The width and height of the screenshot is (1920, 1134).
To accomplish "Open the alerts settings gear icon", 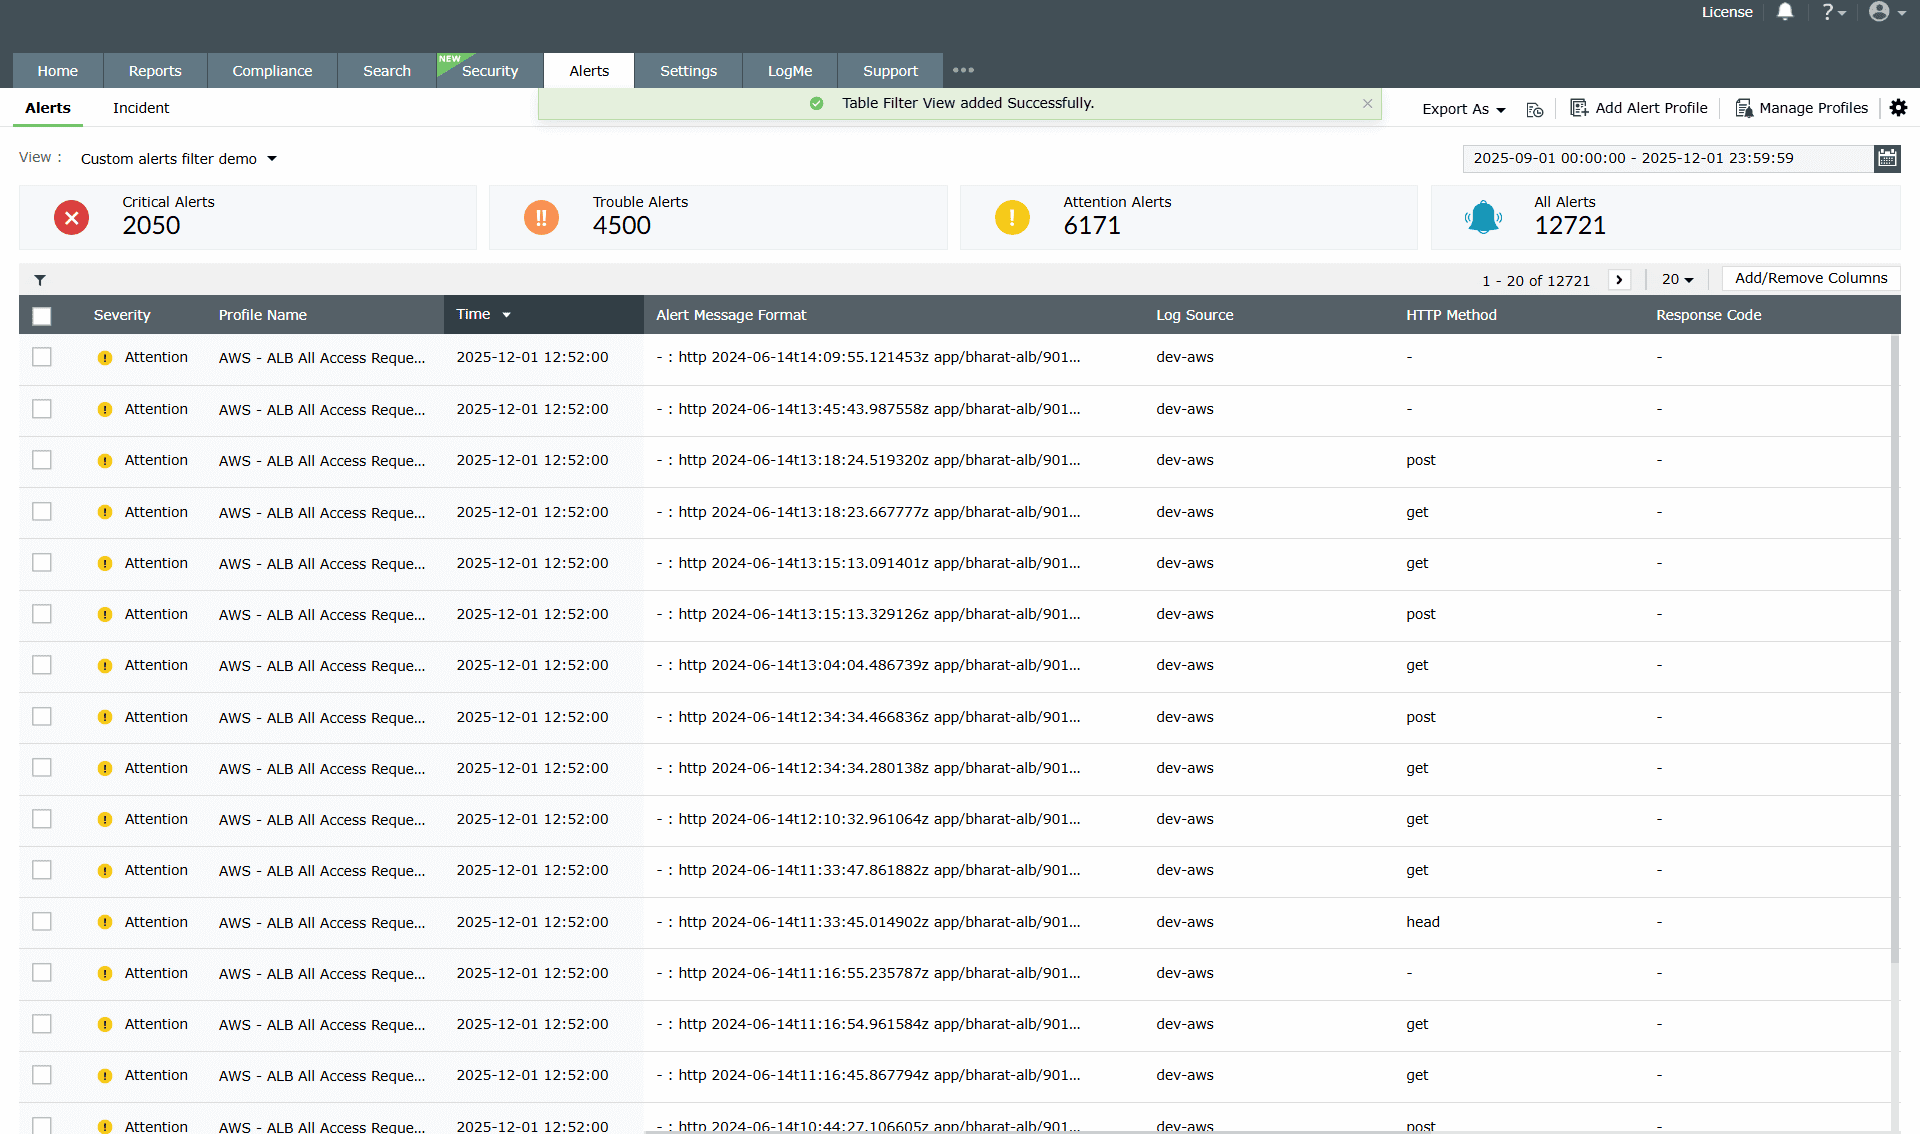I will [1899, 108].
